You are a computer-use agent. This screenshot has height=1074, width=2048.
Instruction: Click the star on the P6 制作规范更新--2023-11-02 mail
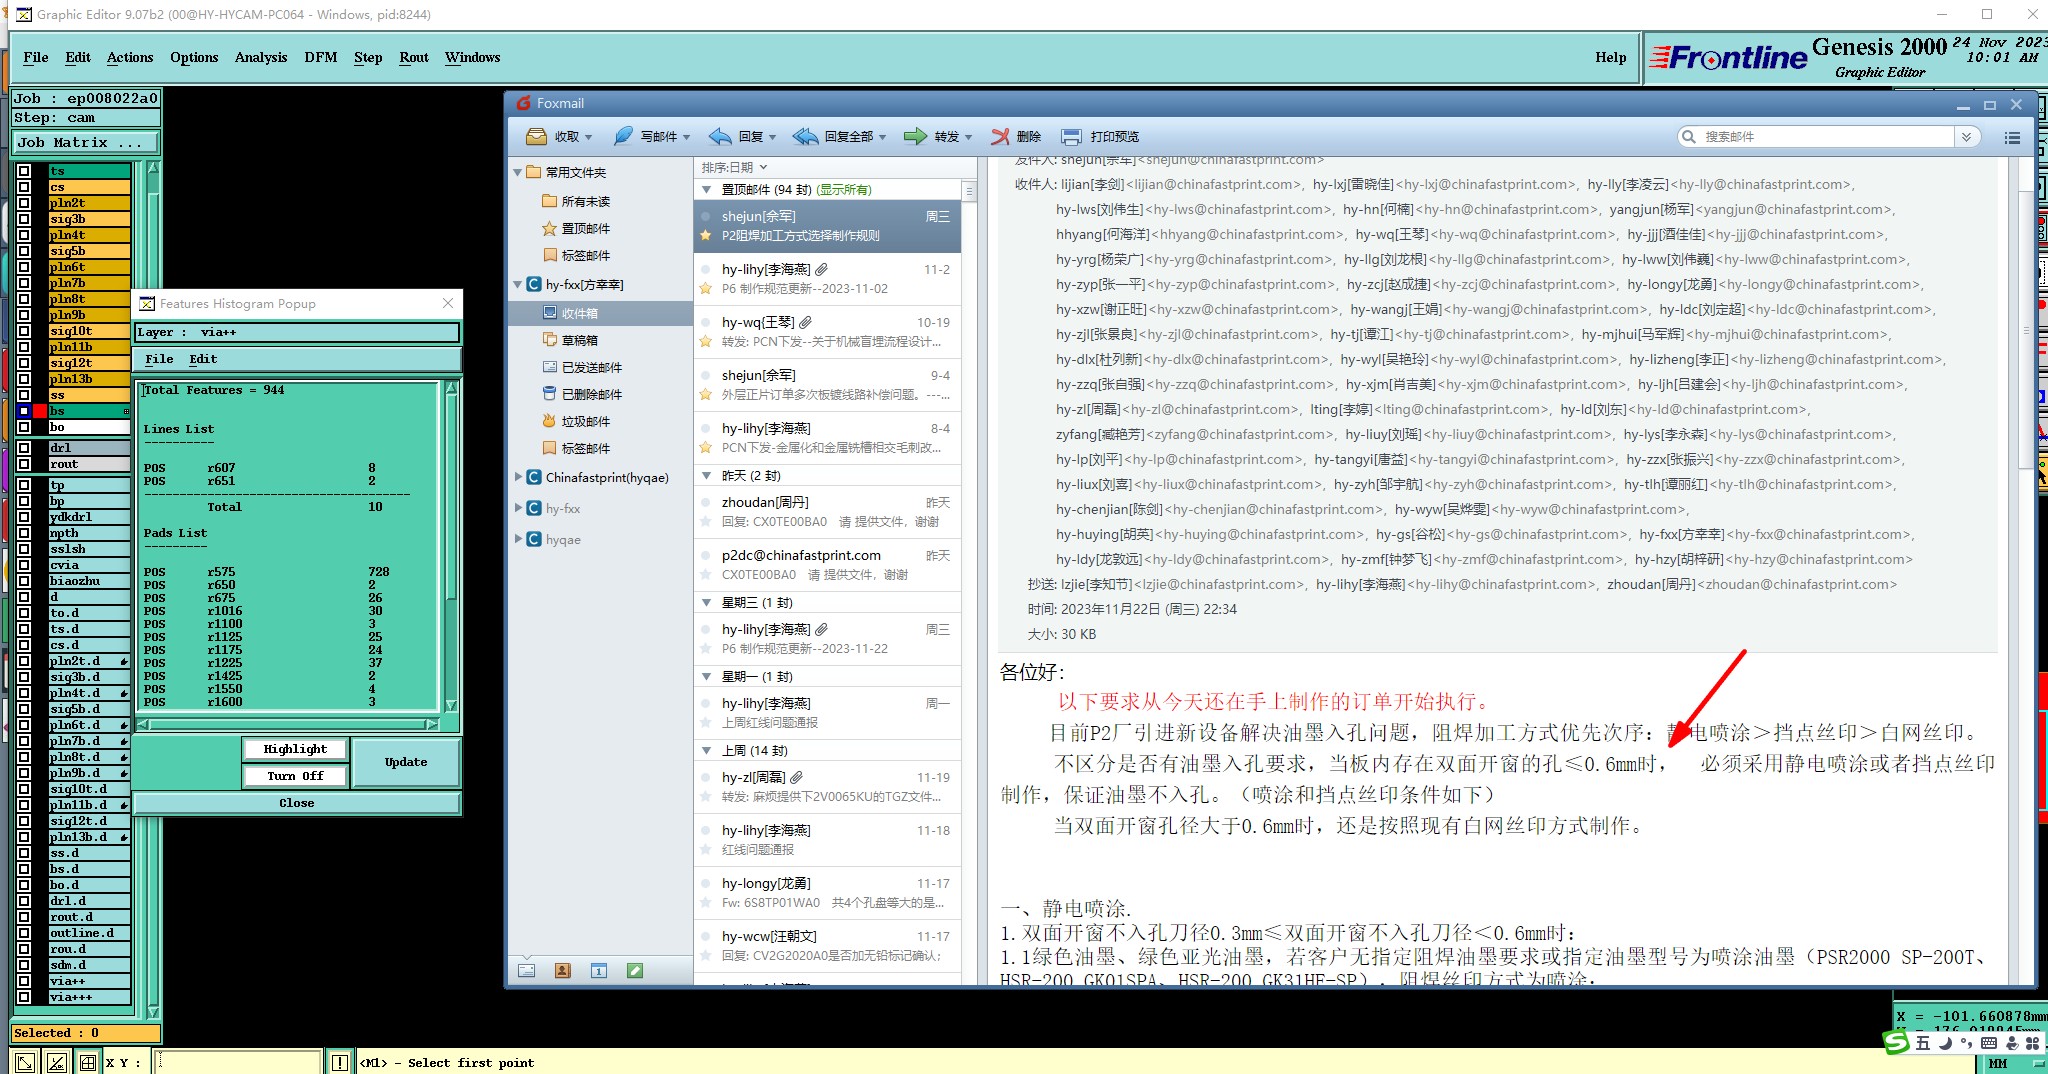[x=705, y=289]
